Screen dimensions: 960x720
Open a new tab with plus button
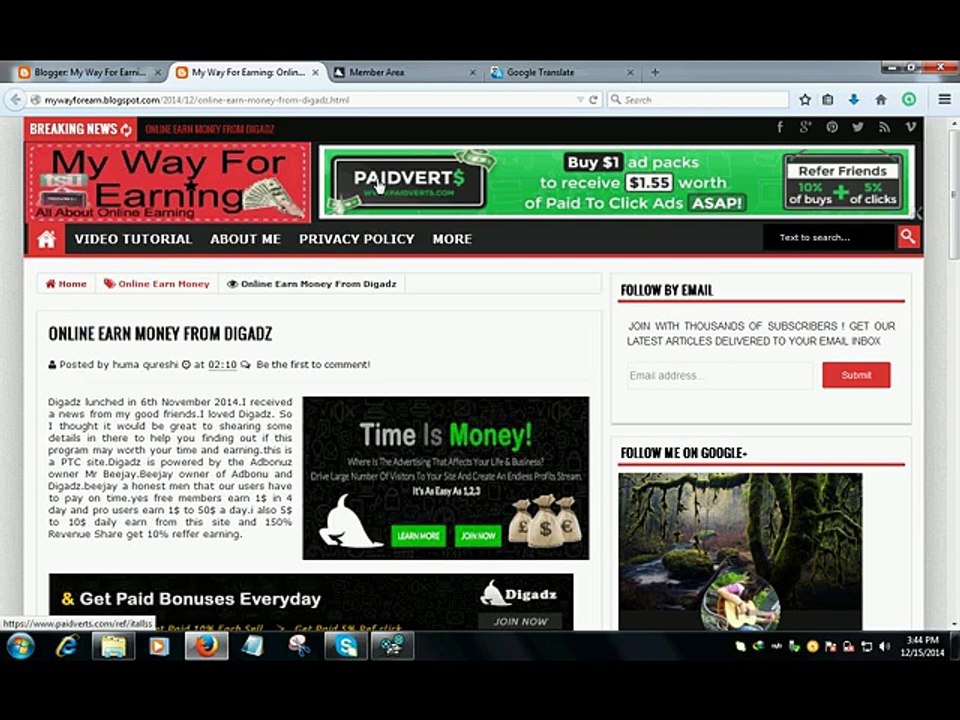[x=654, y=72]
